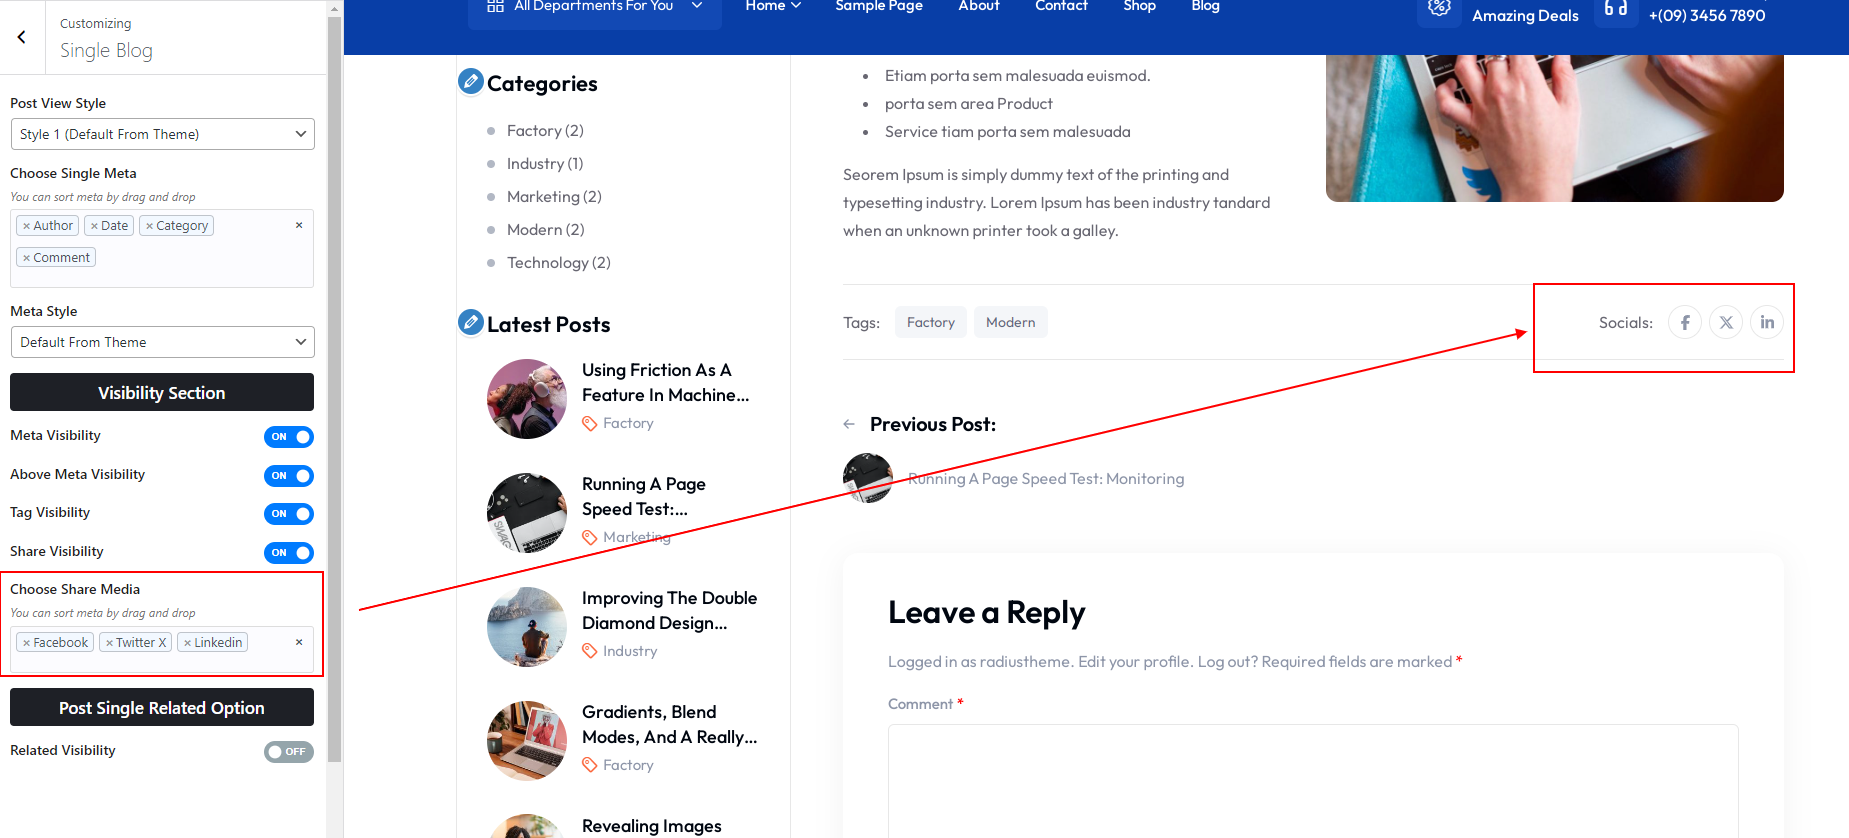This screenshot has height=838, width=1849.
Task: Open Running A Page Speed Test post title
Action: [x=644, y=497]
